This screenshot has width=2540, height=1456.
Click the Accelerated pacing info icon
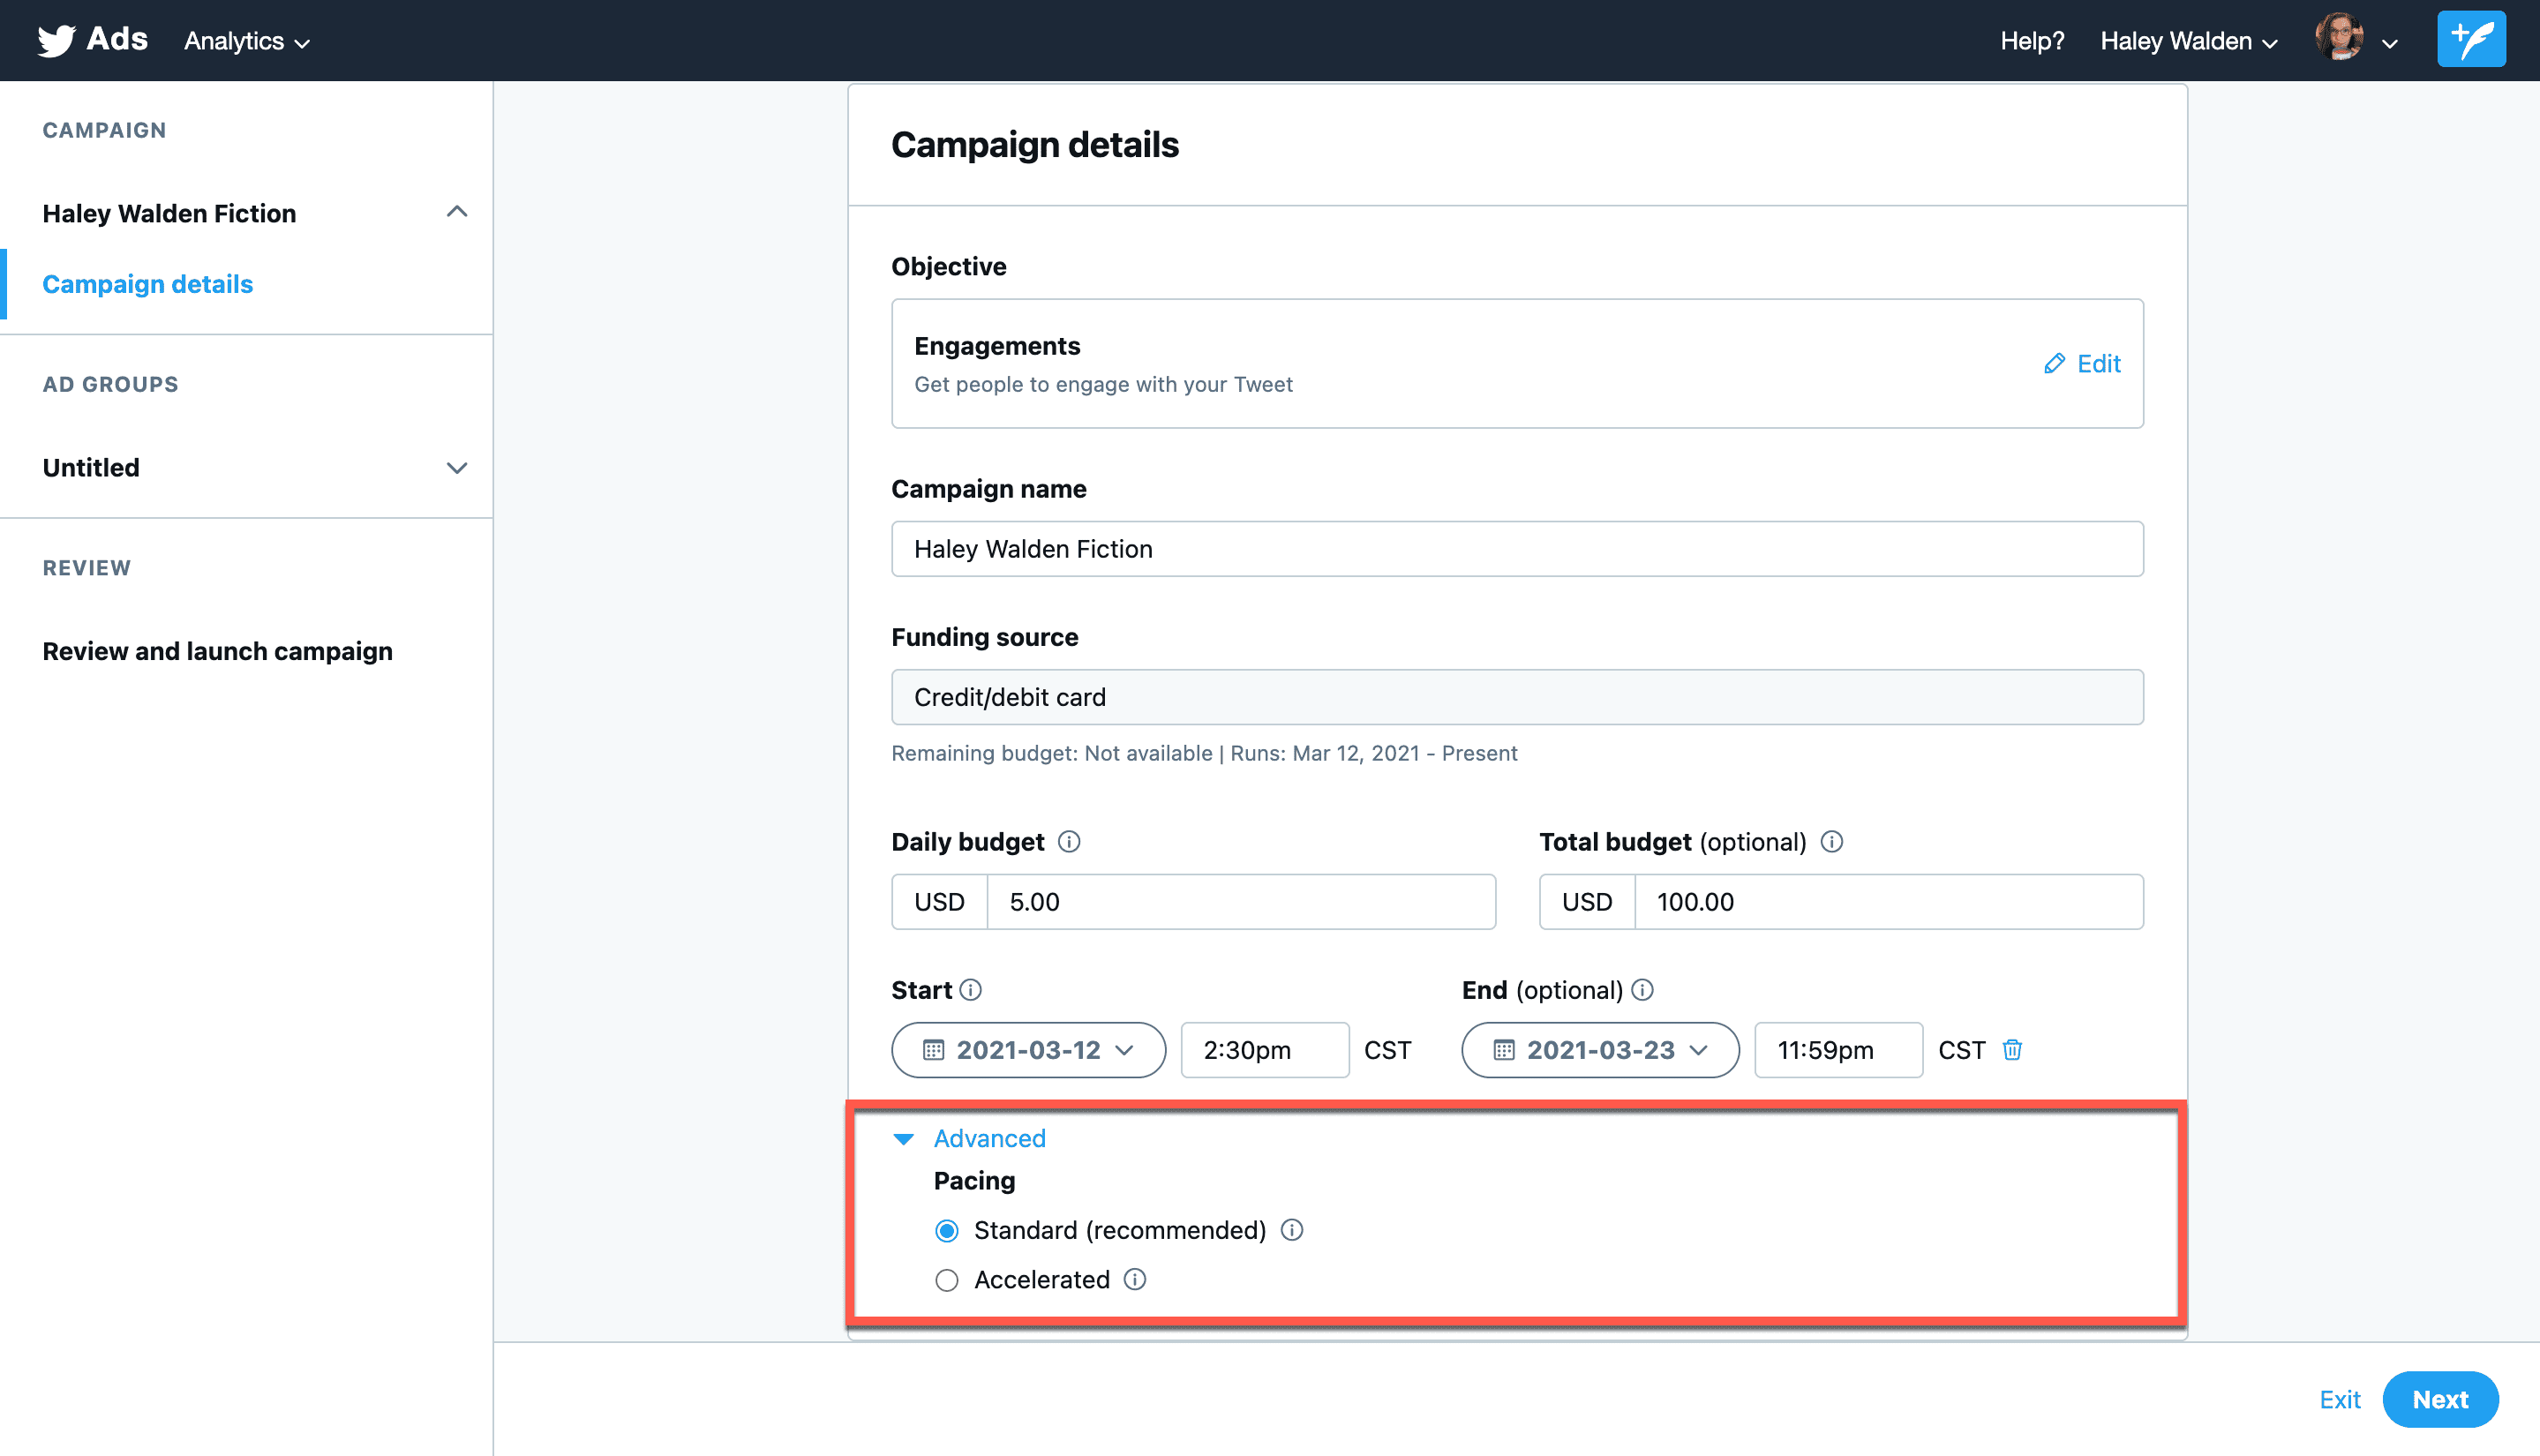[1135, 1280]
